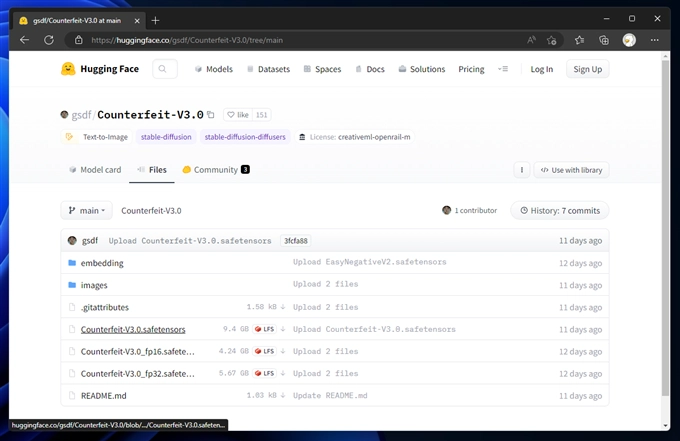Open browser Settings and more menu

654,40
